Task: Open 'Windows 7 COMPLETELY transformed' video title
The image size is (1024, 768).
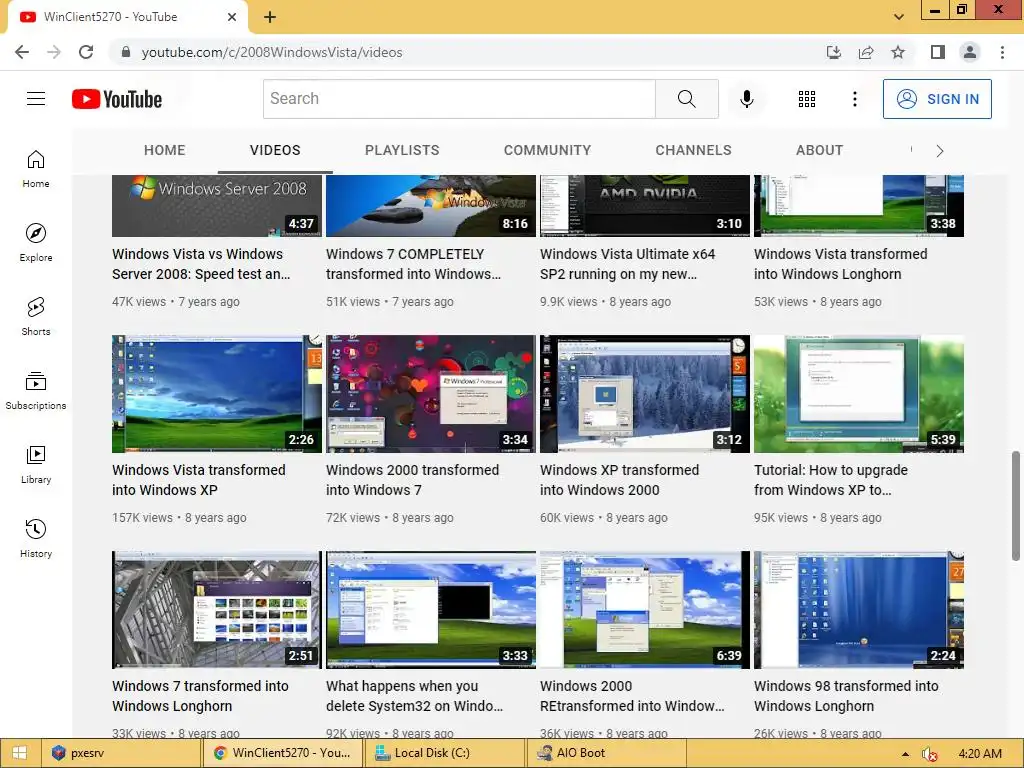Action: 413,264
